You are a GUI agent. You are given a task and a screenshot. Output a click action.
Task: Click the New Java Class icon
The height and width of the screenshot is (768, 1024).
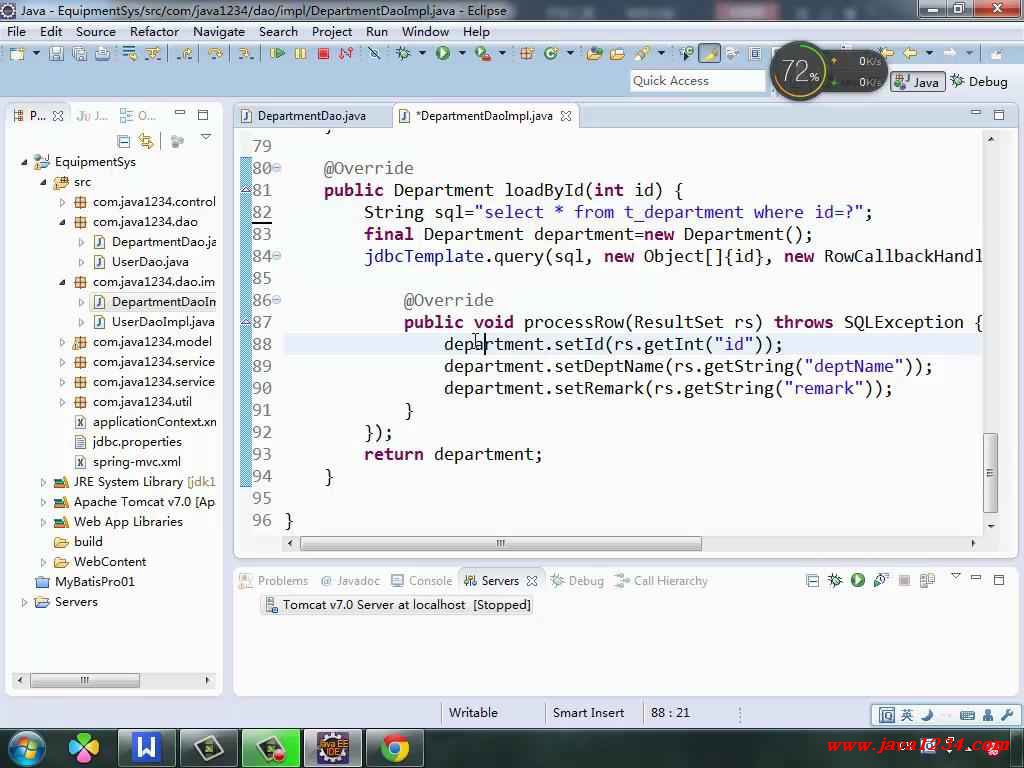(551, 54)
